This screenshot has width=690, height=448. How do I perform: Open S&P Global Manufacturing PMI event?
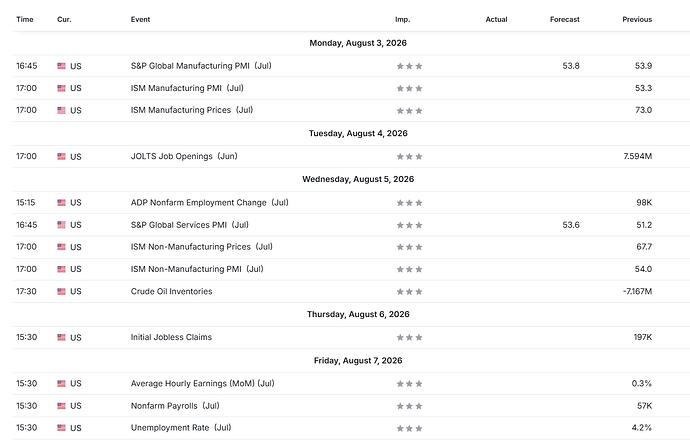[x=201, y=66]
